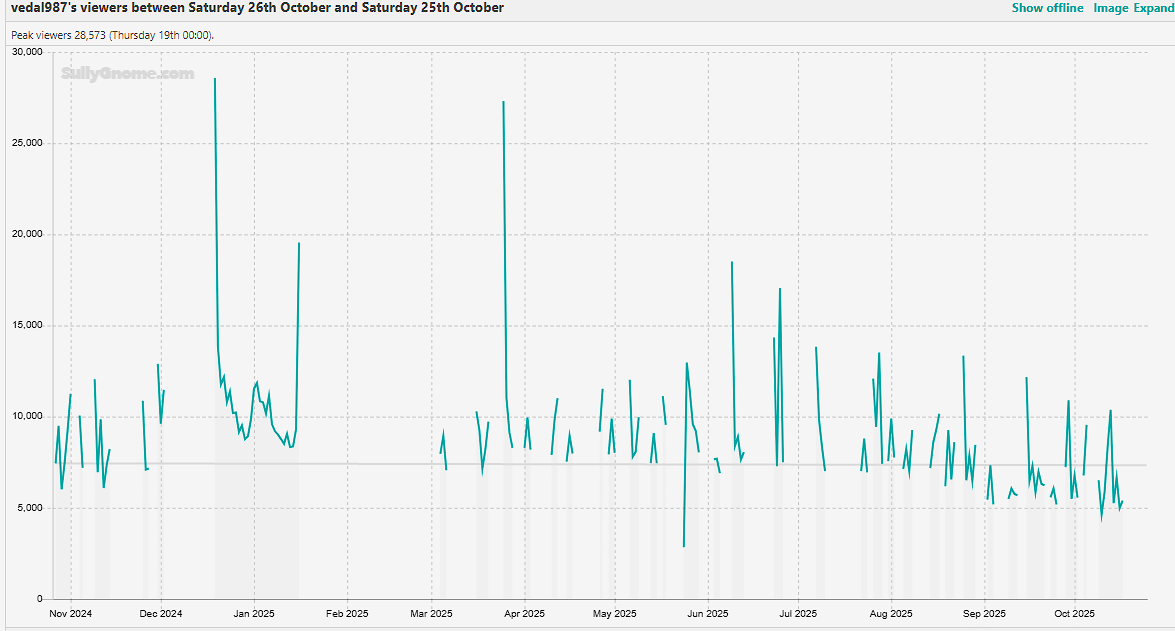Click the Mar 2025 axis label
Image resolution: width=1175 pixels, height=631 pixels.
pyautogui.click(x=432, y=614)
